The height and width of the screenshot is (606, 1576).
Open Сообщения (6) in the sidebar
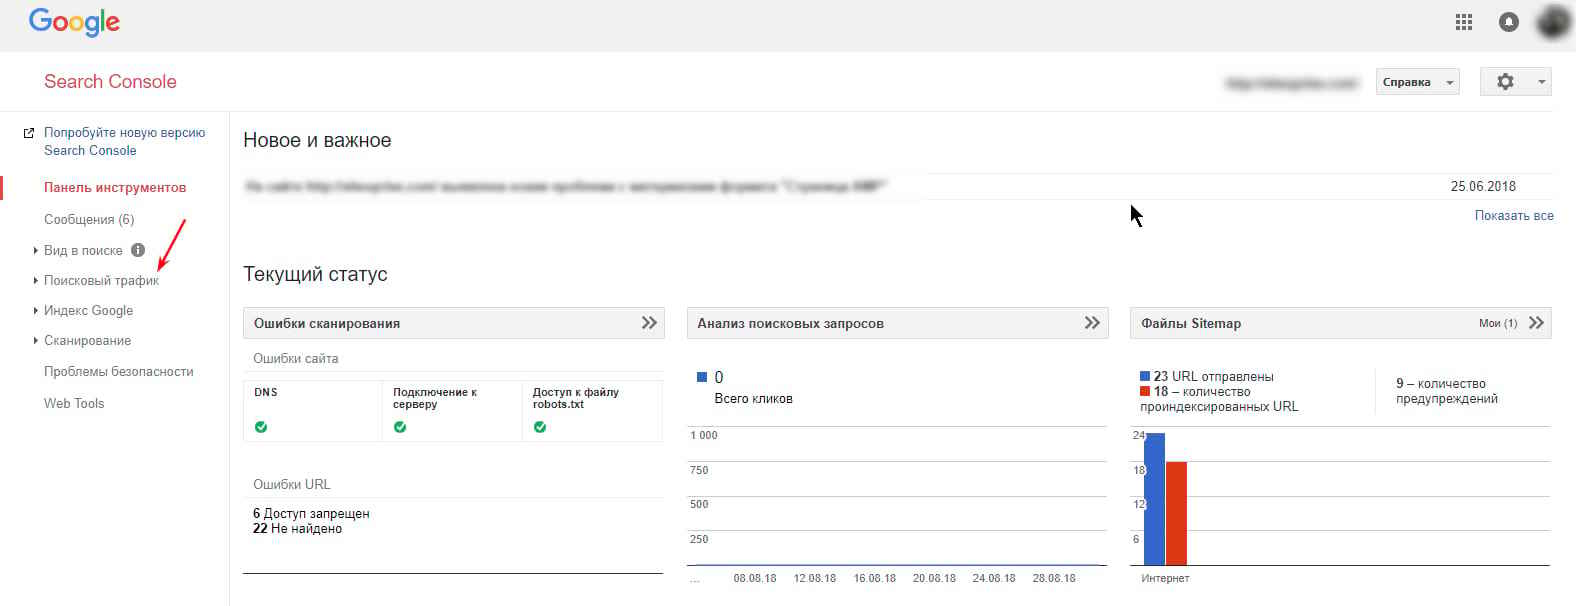point(89,219)
